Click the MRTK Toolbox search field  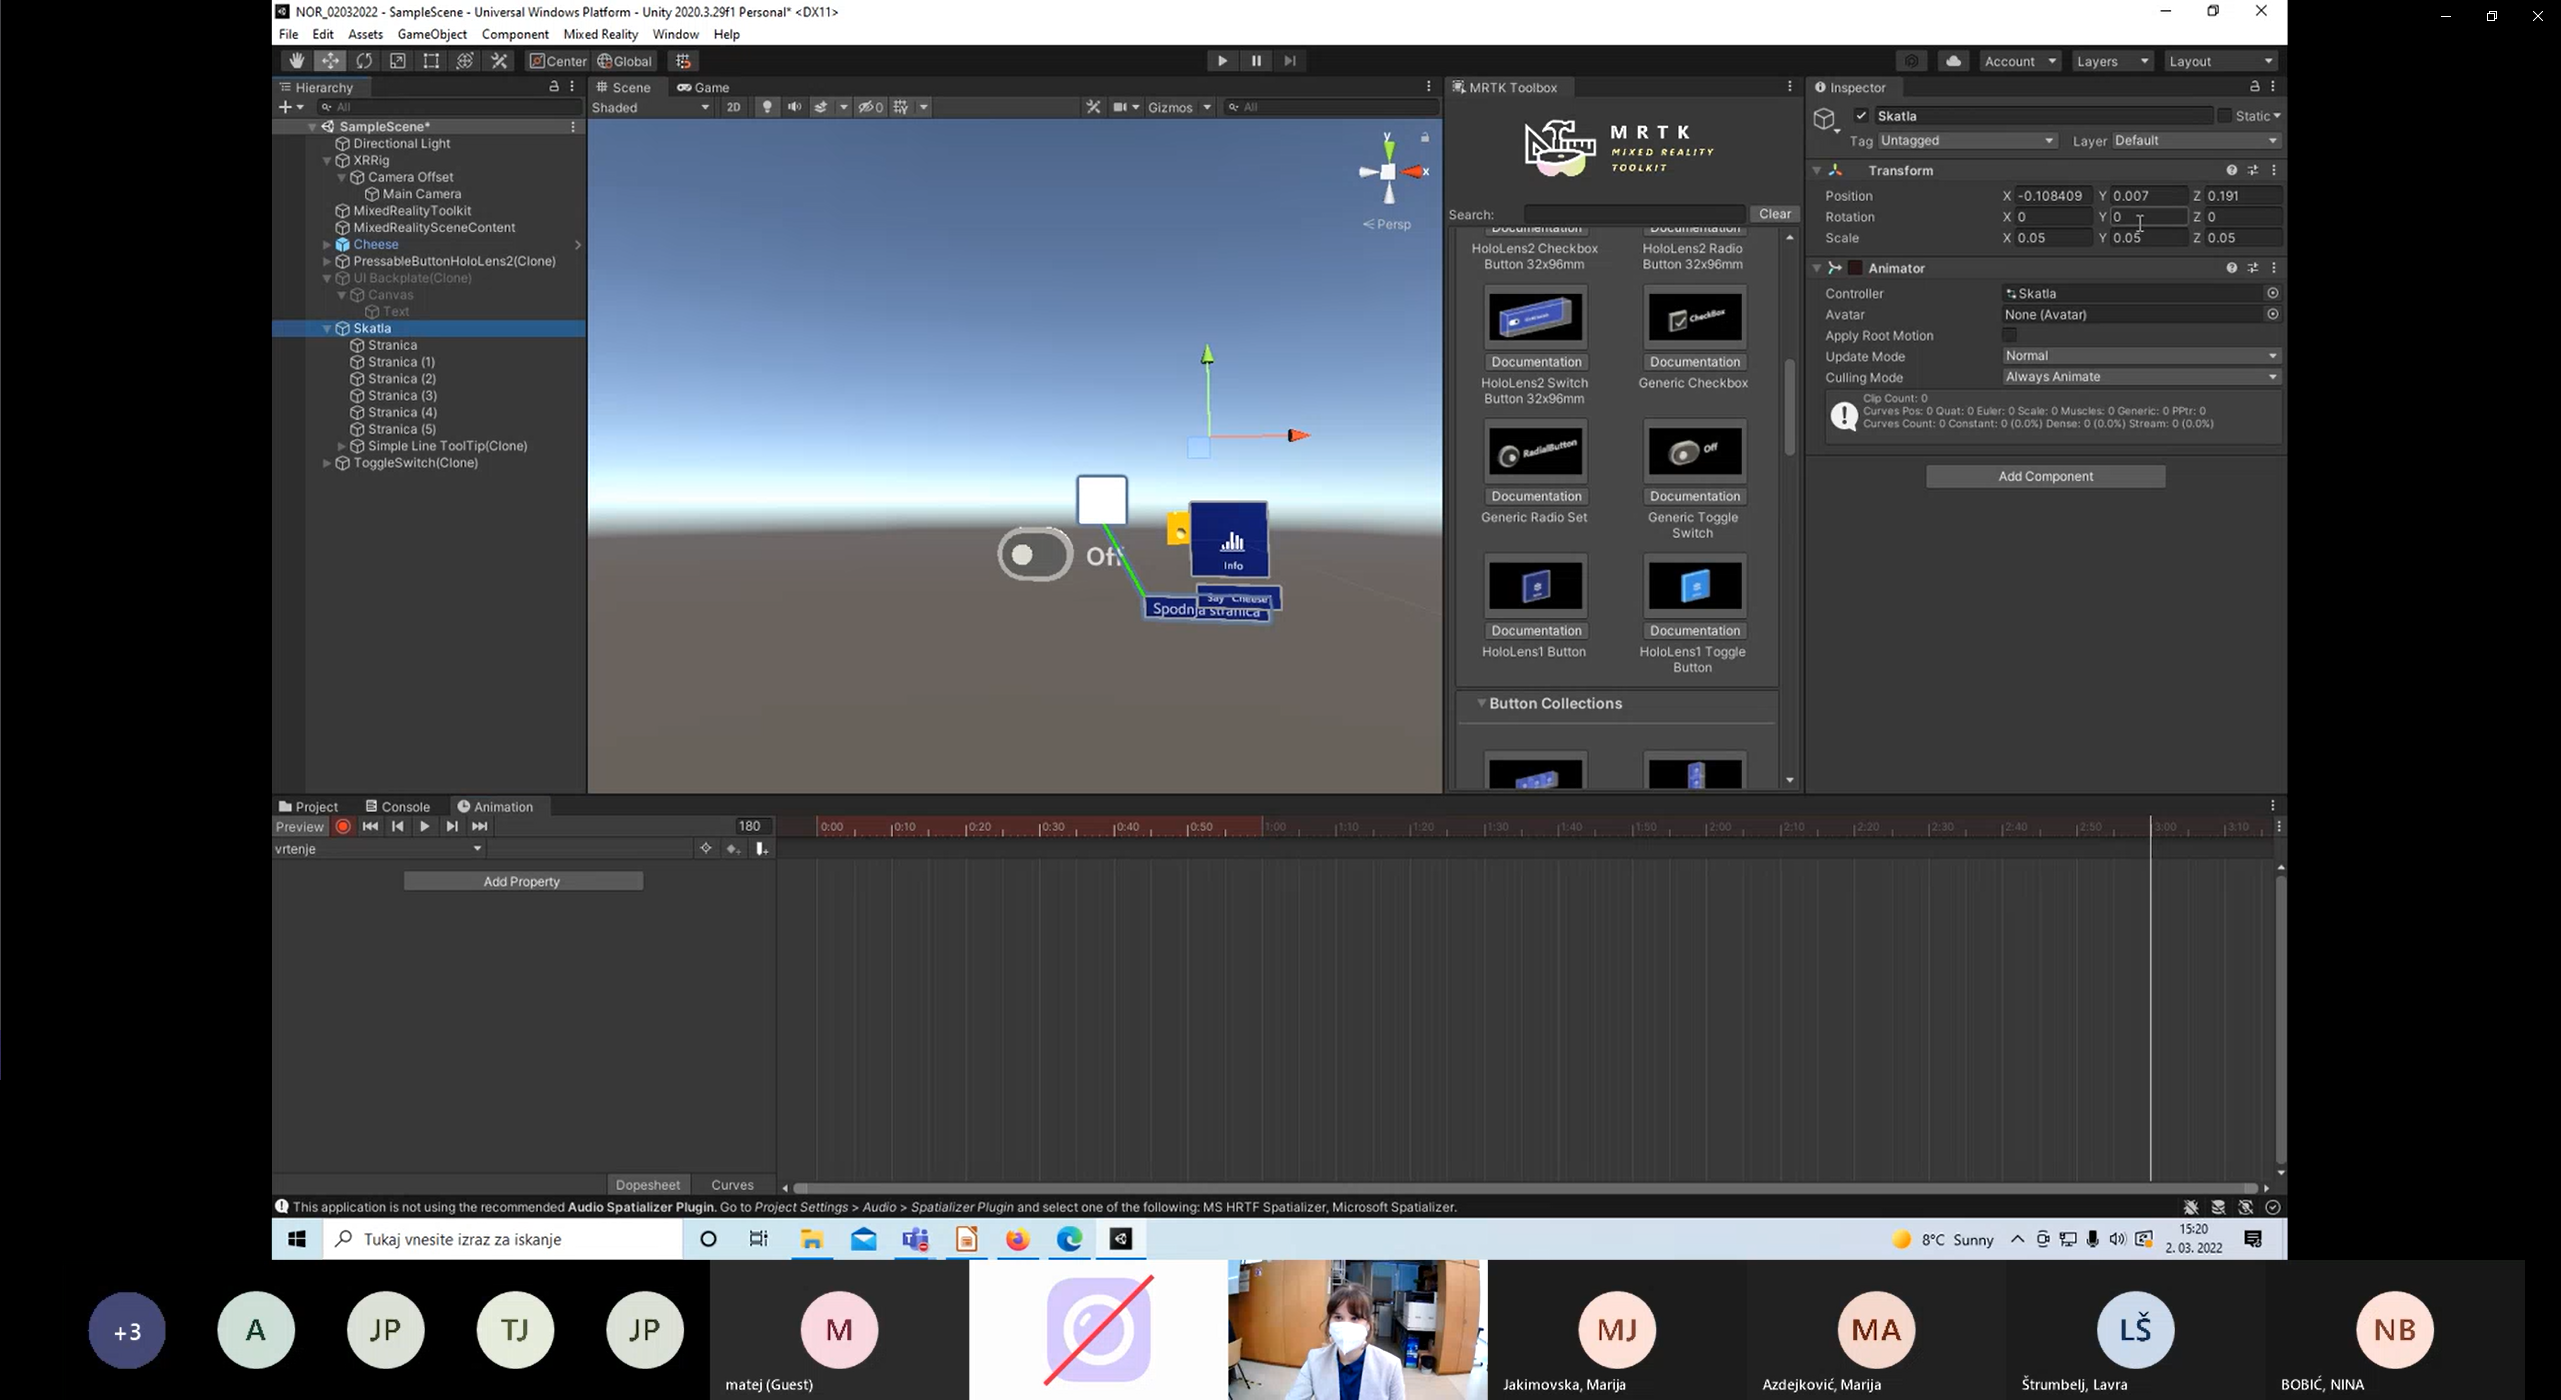pyautogui.click(x=1634, y=214)
